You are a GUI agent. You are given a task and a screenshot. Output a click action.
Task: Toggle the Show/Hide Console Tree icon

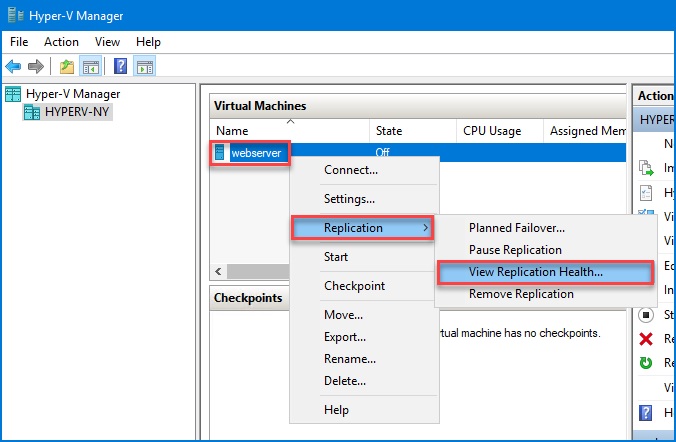point(89,67)
